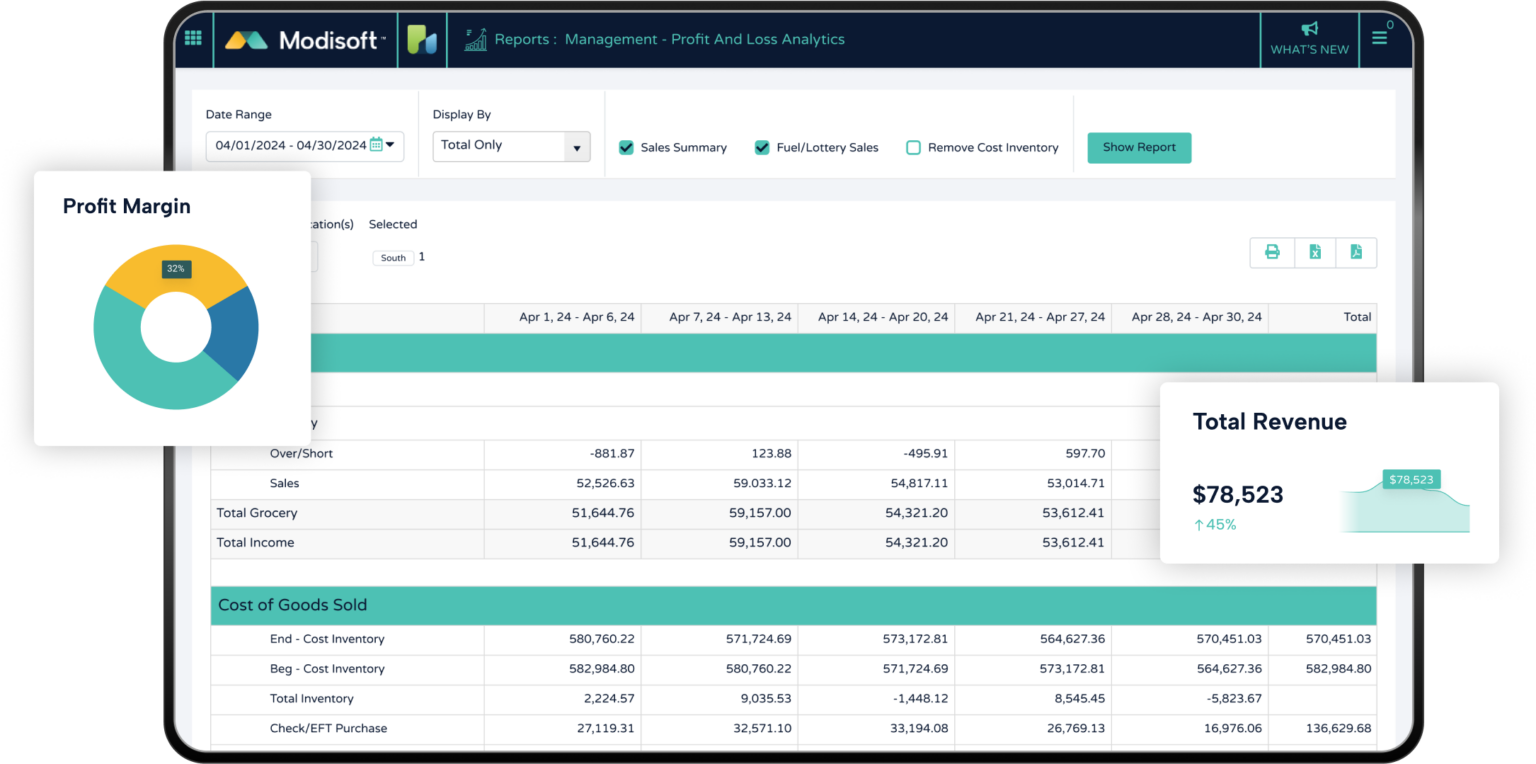Open the hamburger menu with zero notifications
This screenshot has height=764, width=1536.
tap(1381, 39)
